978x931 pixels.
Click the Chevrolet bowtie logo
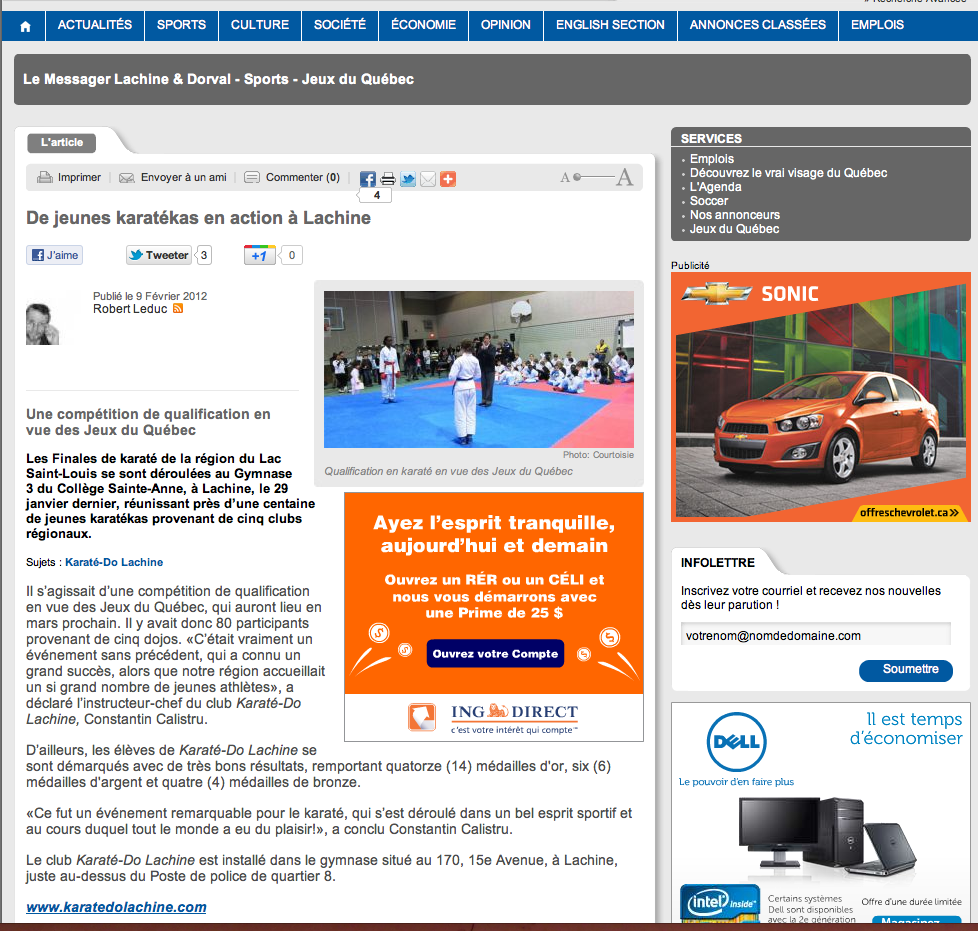[716, 292]
